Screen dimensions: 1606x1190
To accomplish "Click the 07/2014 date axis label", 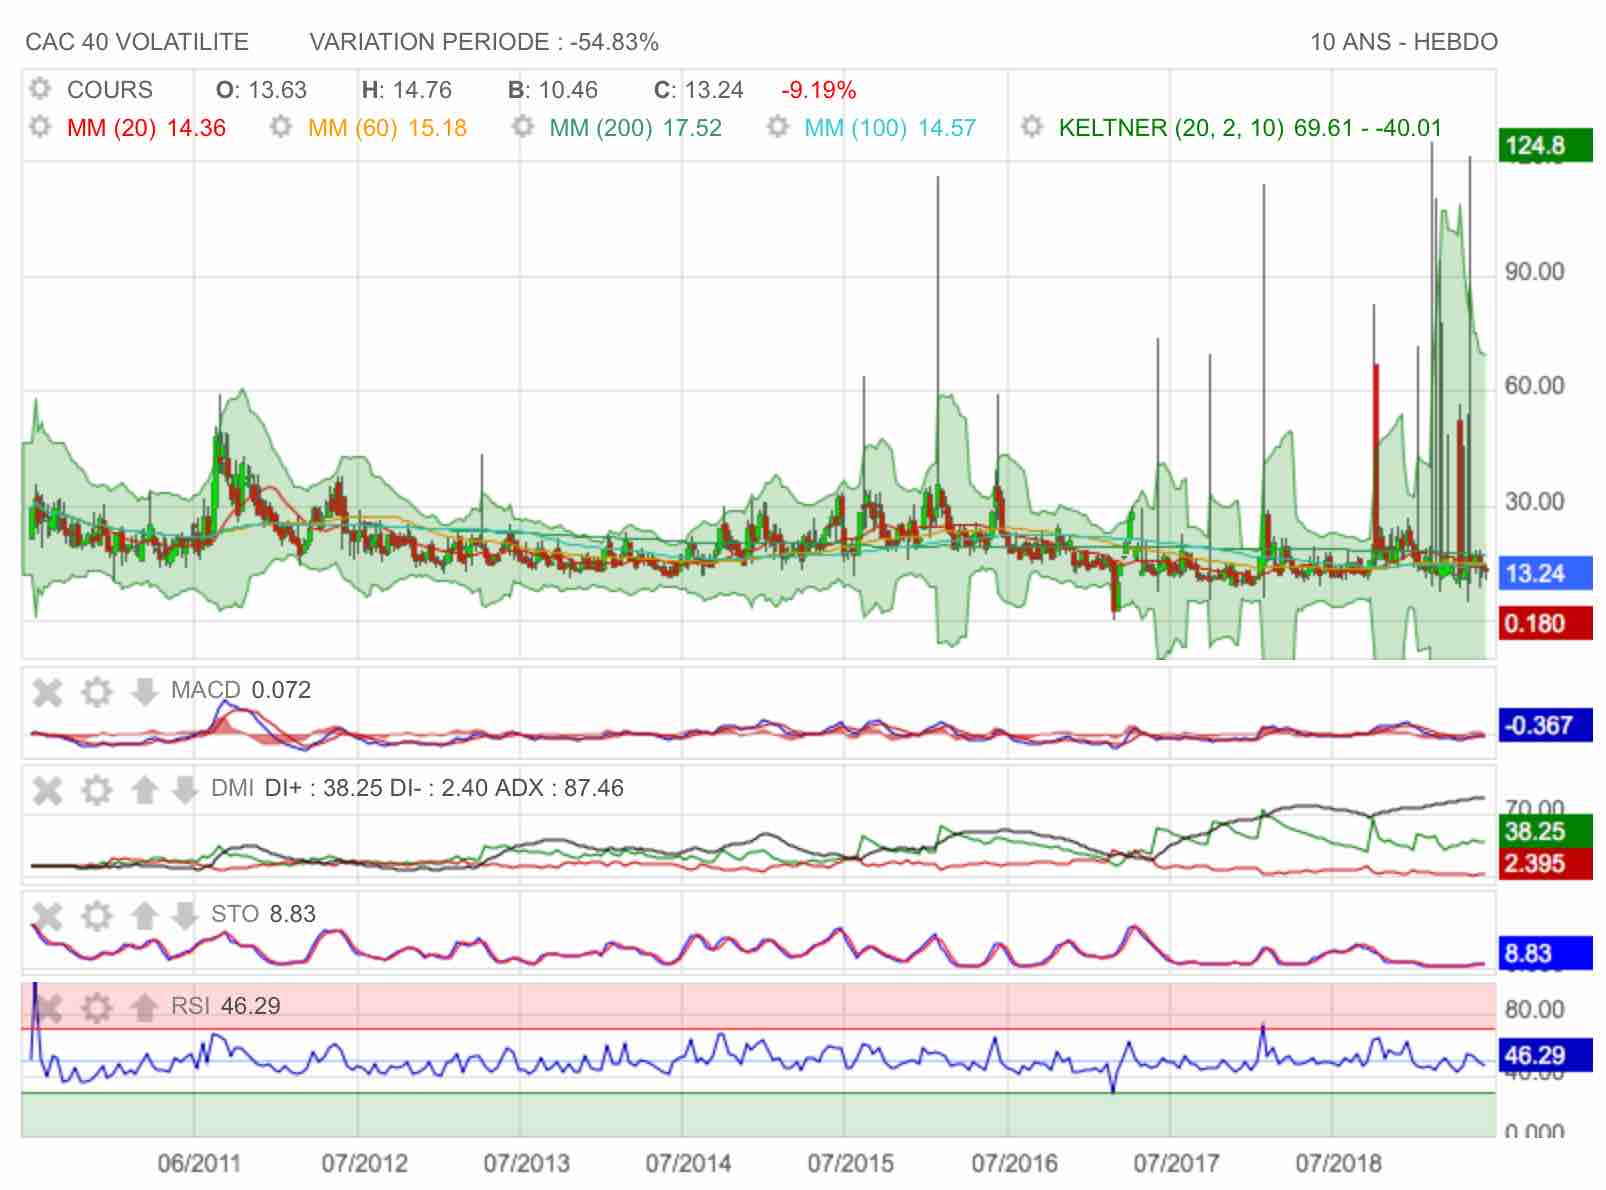I will (x=688, y=1164).
